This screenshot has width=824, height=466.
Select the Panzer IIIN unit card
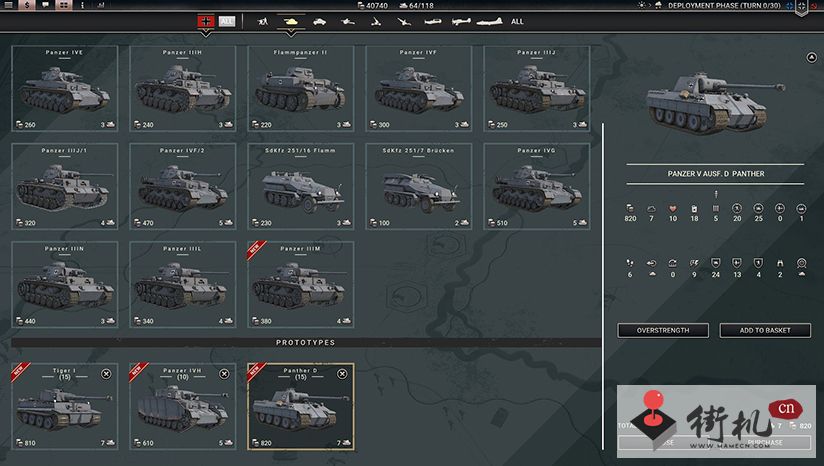pyautogui.click(x=65, y=285)
